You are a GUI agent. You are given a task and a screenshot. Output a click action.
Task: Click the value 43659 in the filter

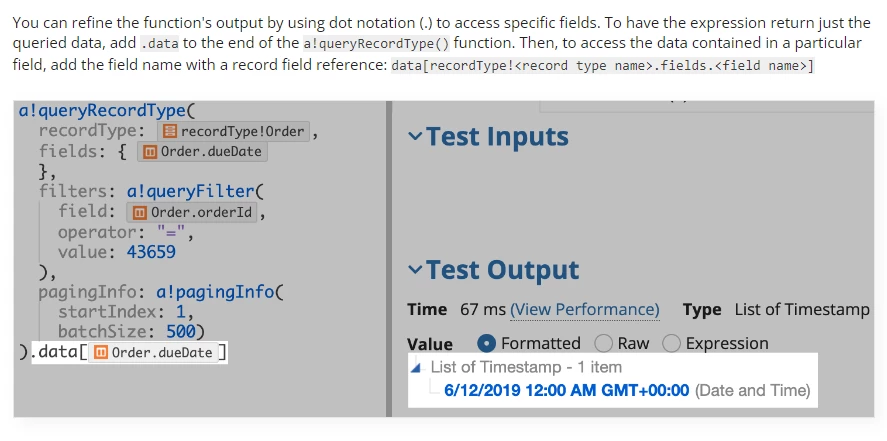pos(151,252)
